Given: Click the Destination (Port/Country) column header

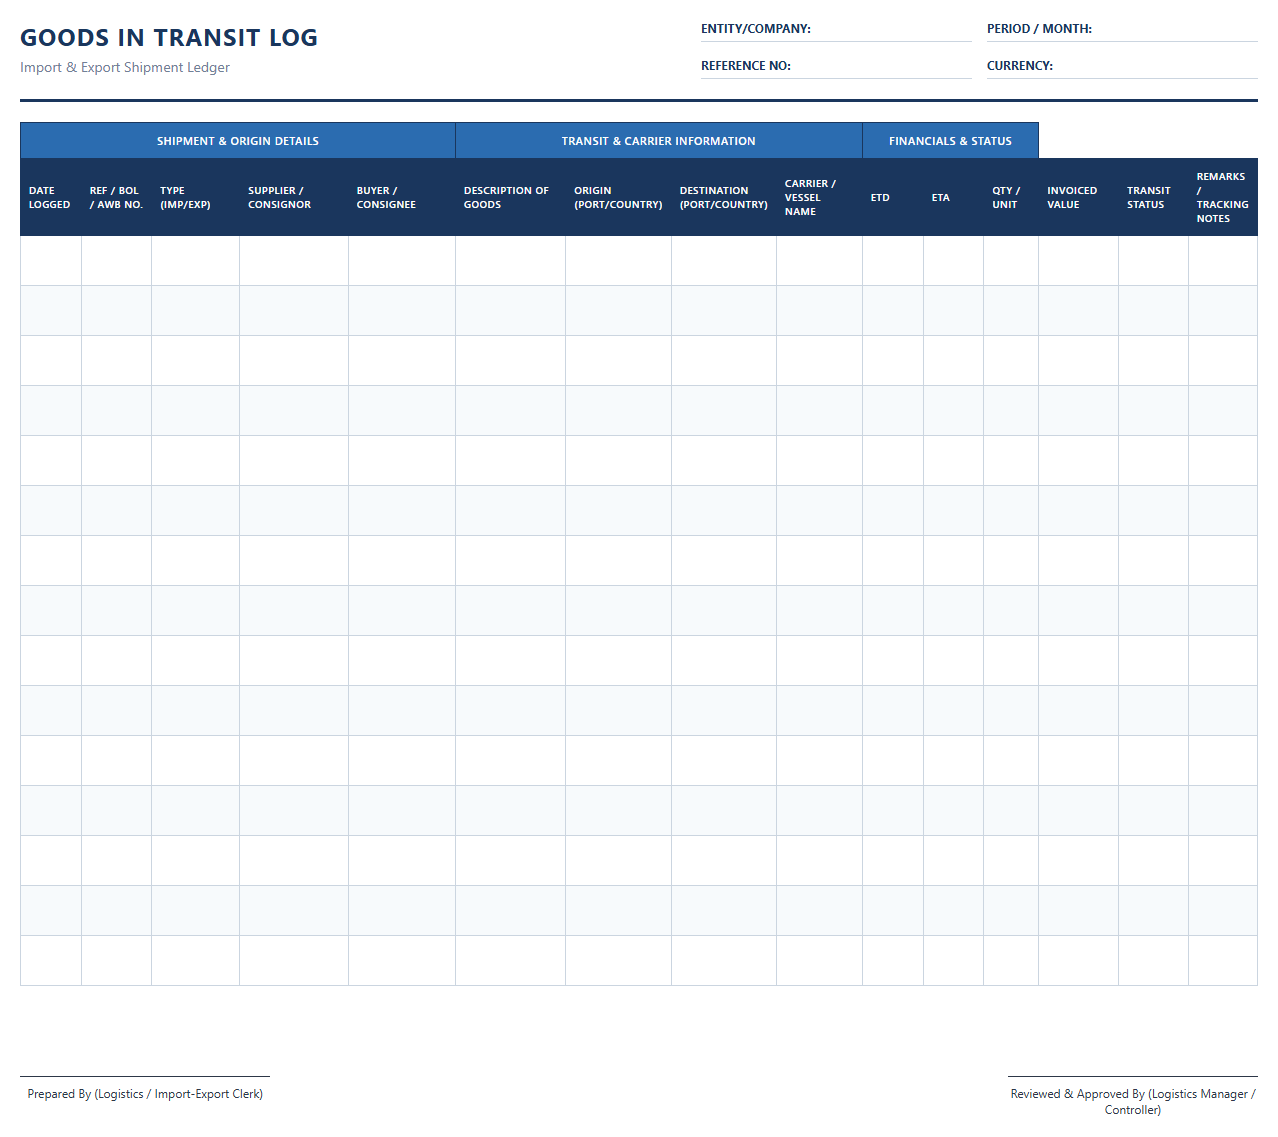Looking at the screenshot, I should coord(724,197).
